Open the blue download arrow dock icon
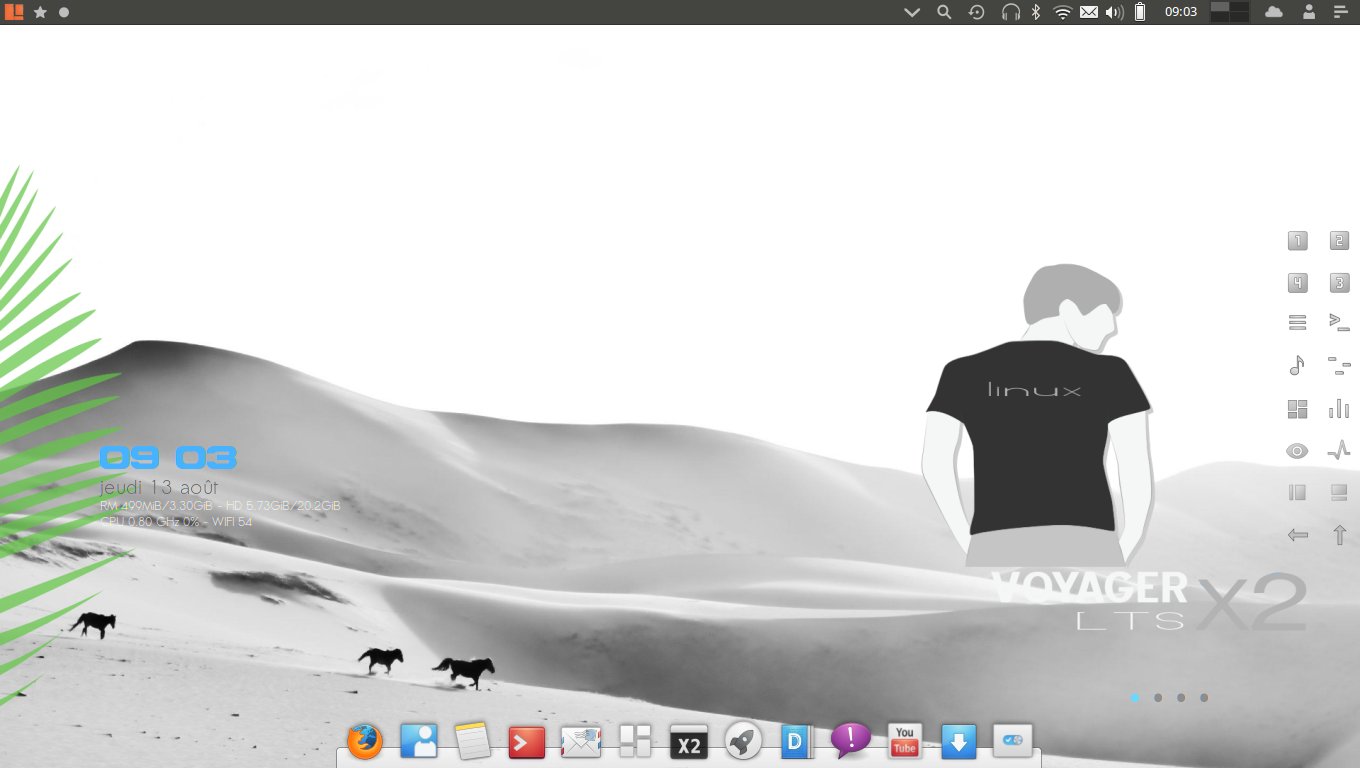The width and height of the screenshot is (1360, 768). (x=959, y=741)
